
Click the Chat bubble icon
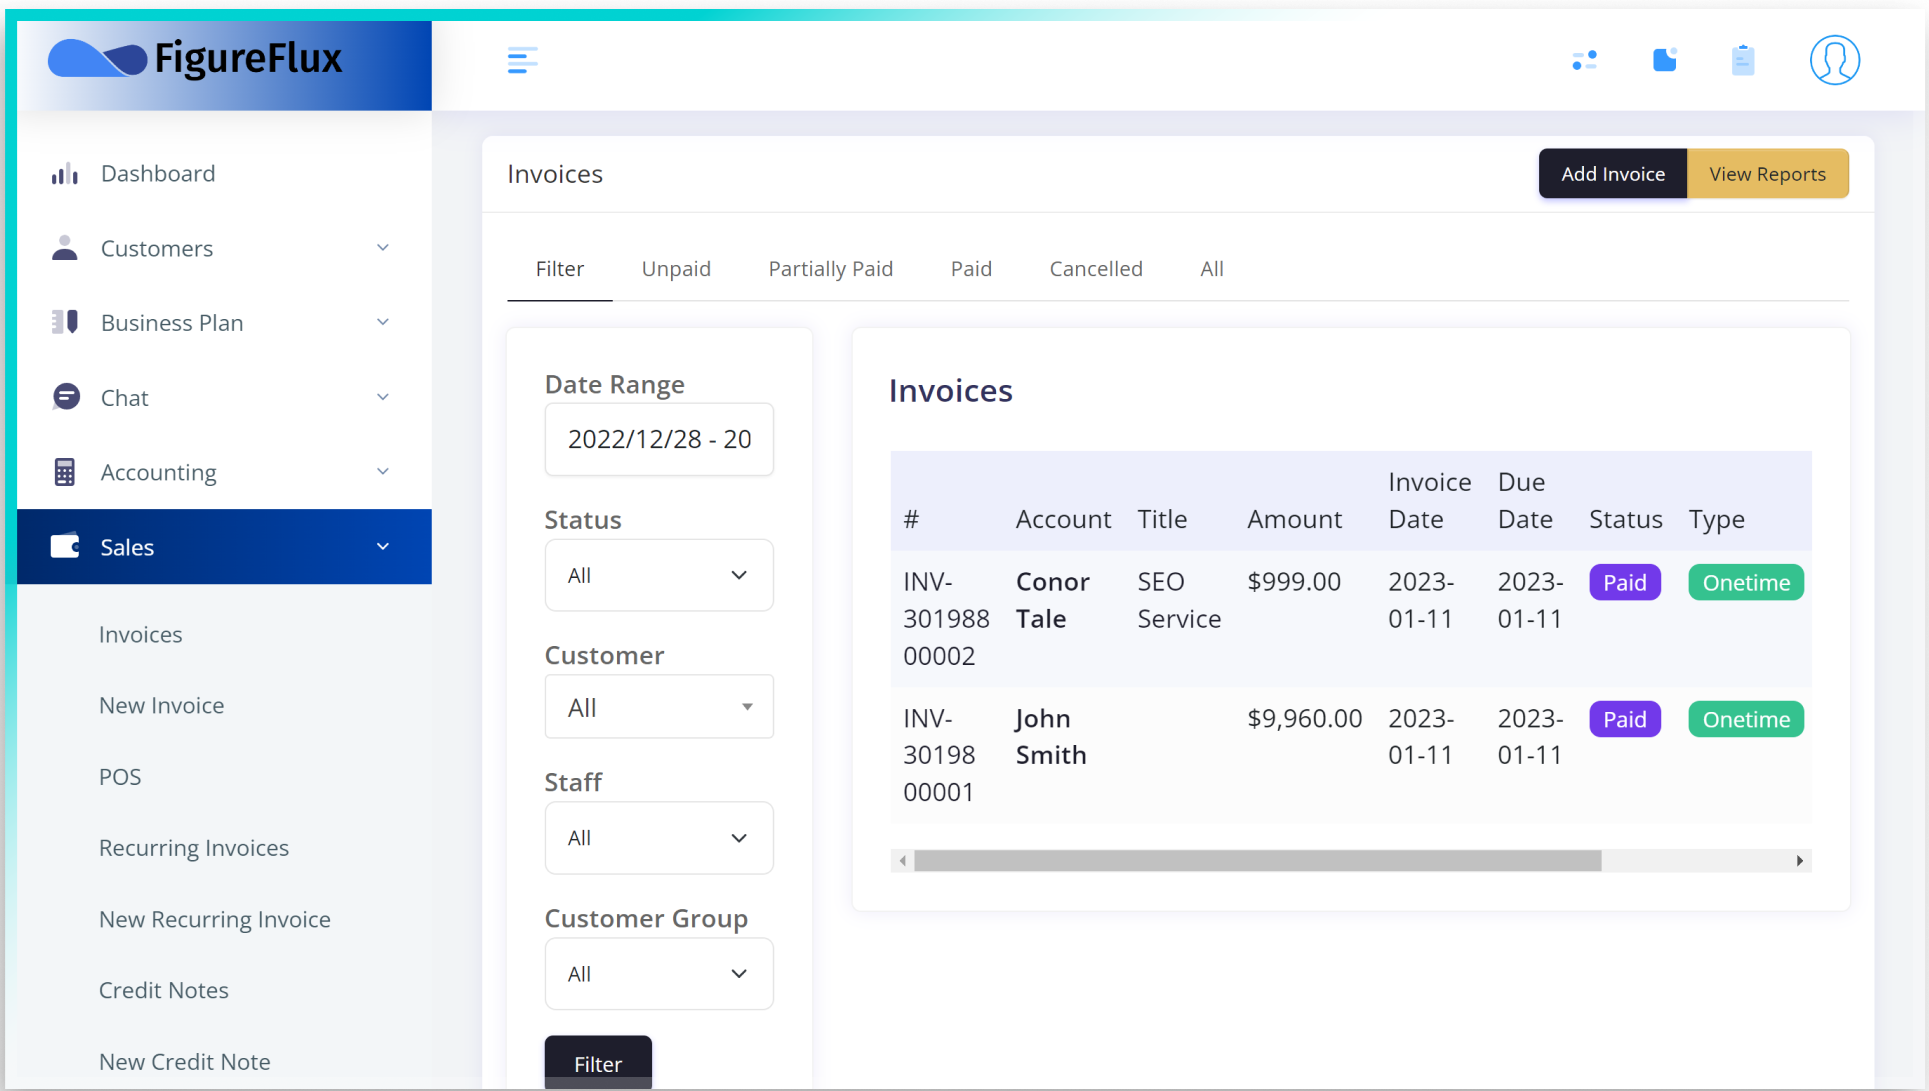pyautogui.click(x=66, y=397)
